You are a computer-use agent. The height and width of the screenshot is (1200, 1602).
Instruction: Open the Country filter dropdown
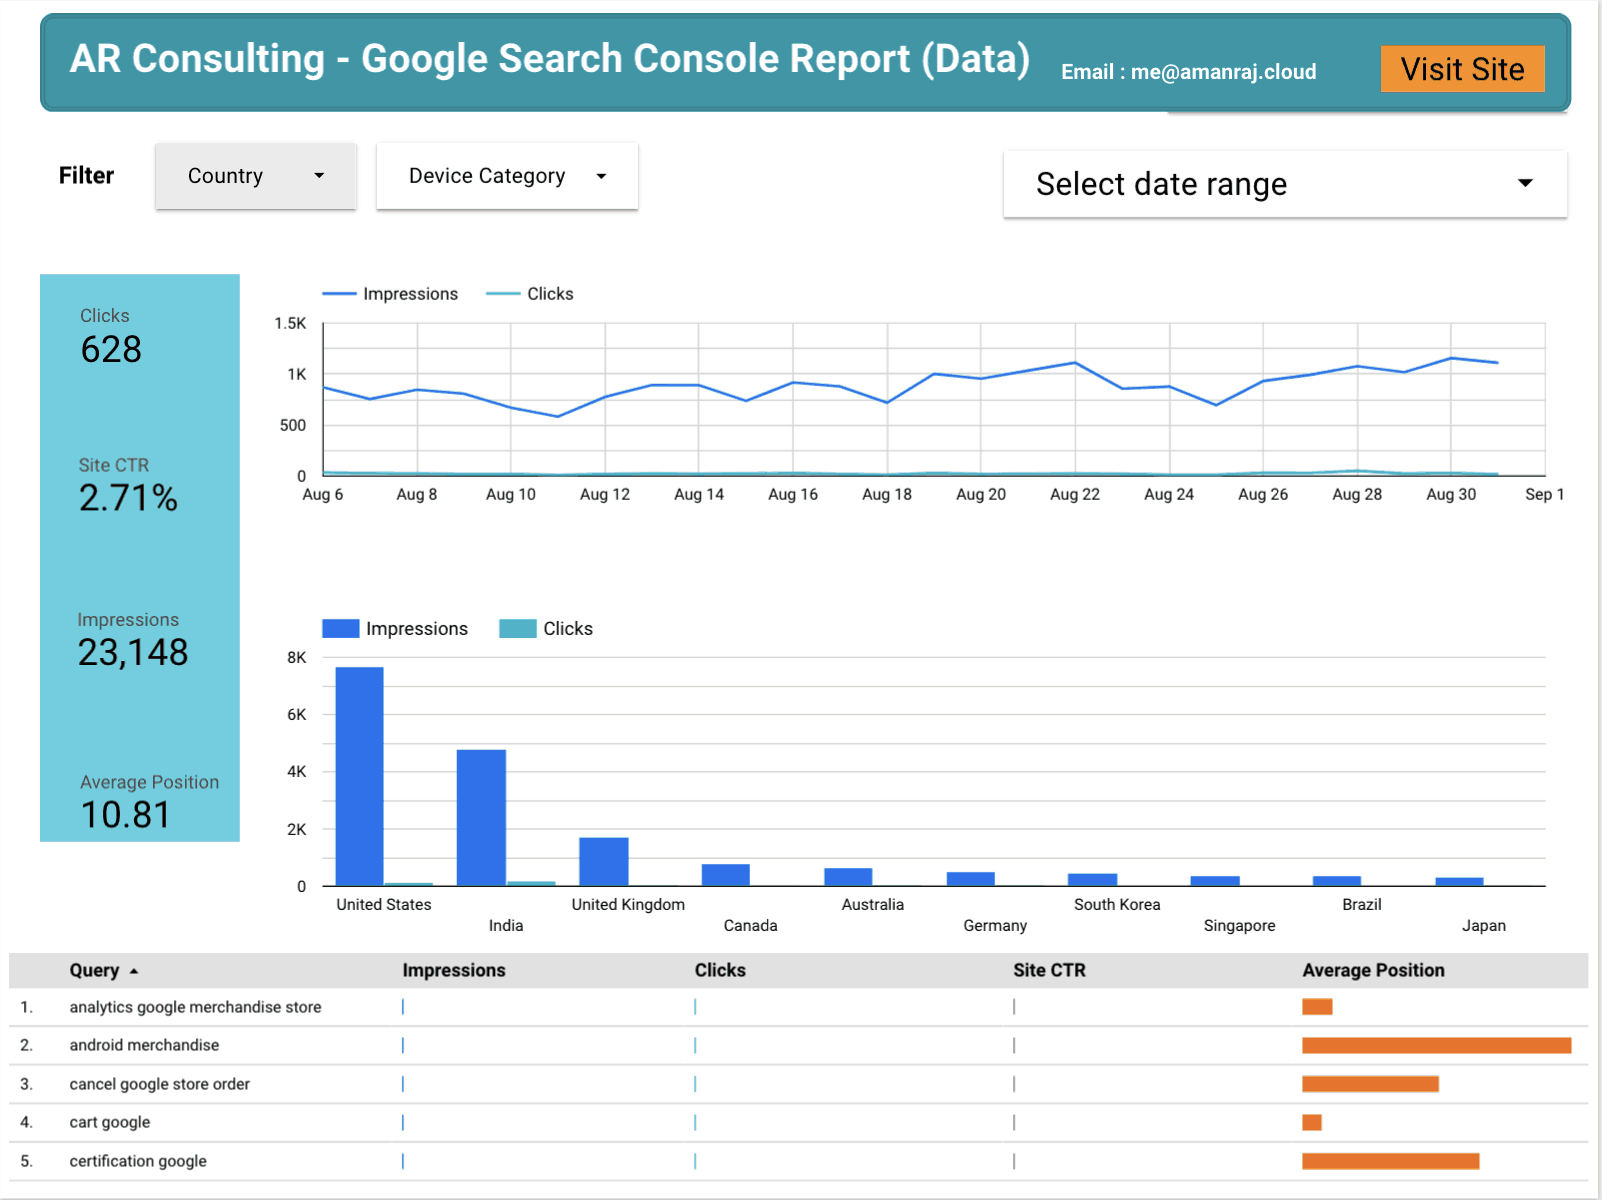pyautogui.click(x=255, y=176)
